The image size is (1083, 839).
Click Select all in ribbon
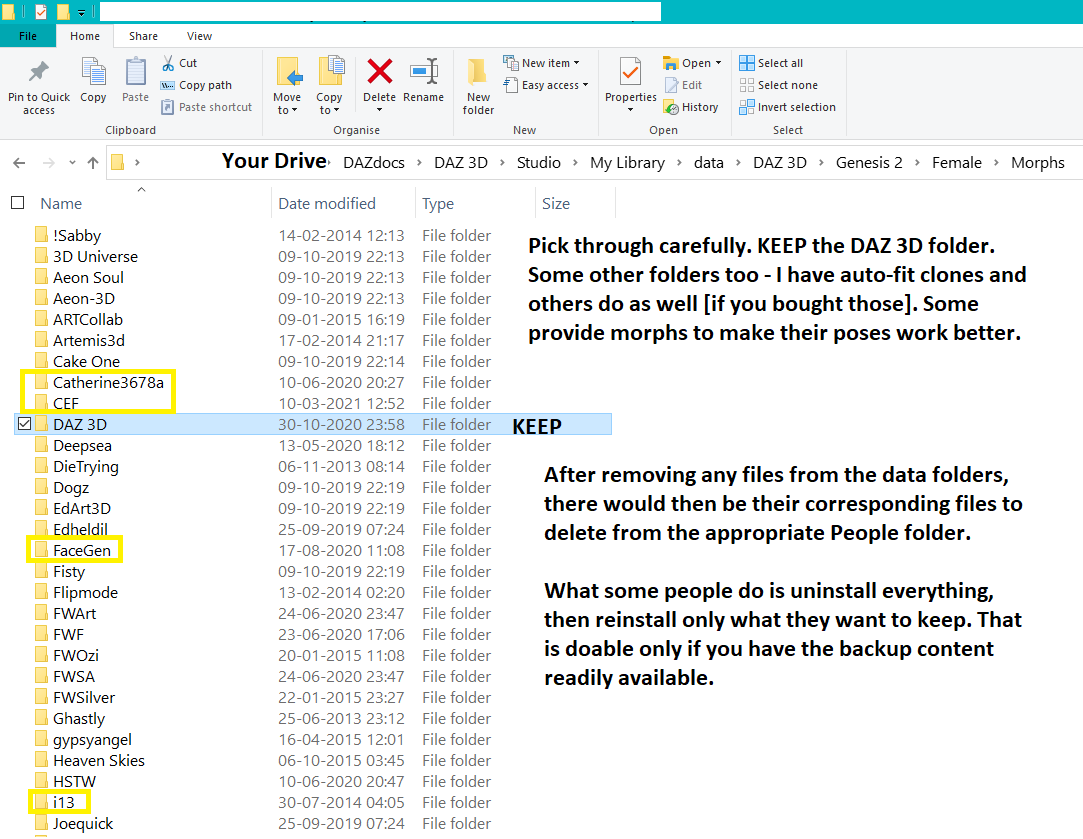pyautogui.click(x=771, y=64)
